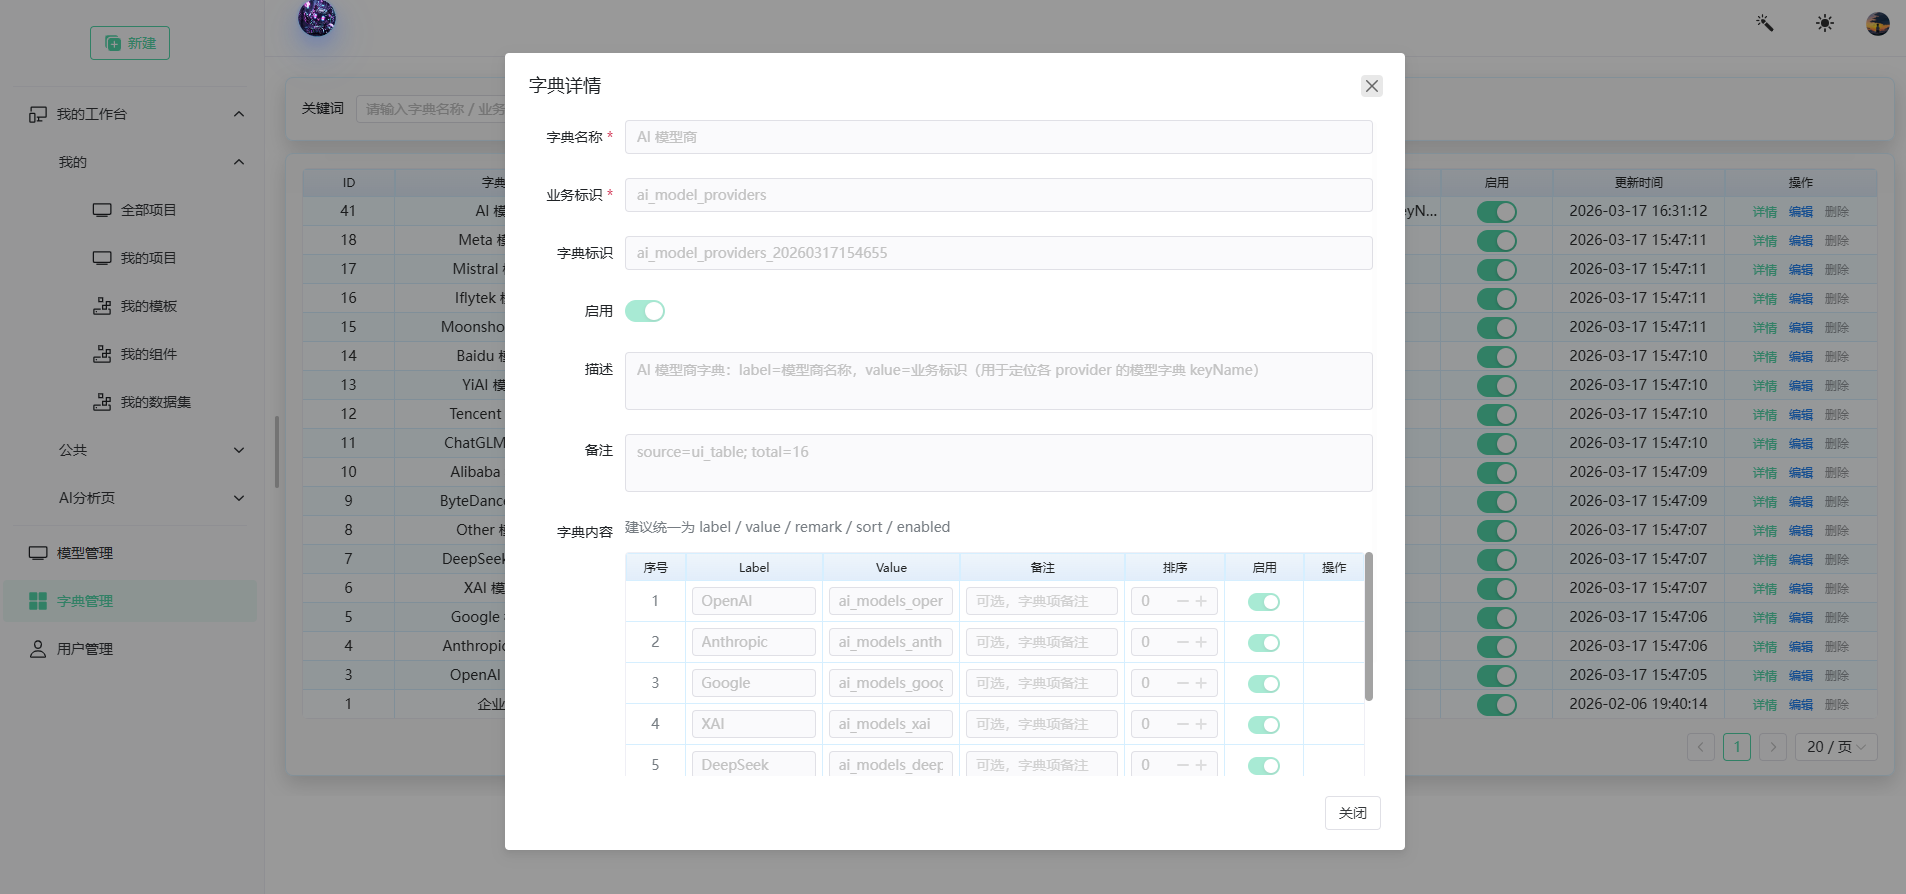The height and width of the screenshot is (894, 1906).
Task: Click 详情 link in row ID 41
Action: coord(1765,212)
